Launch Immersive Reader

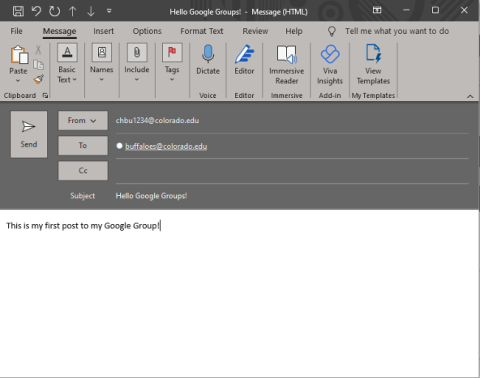point(287,65)
